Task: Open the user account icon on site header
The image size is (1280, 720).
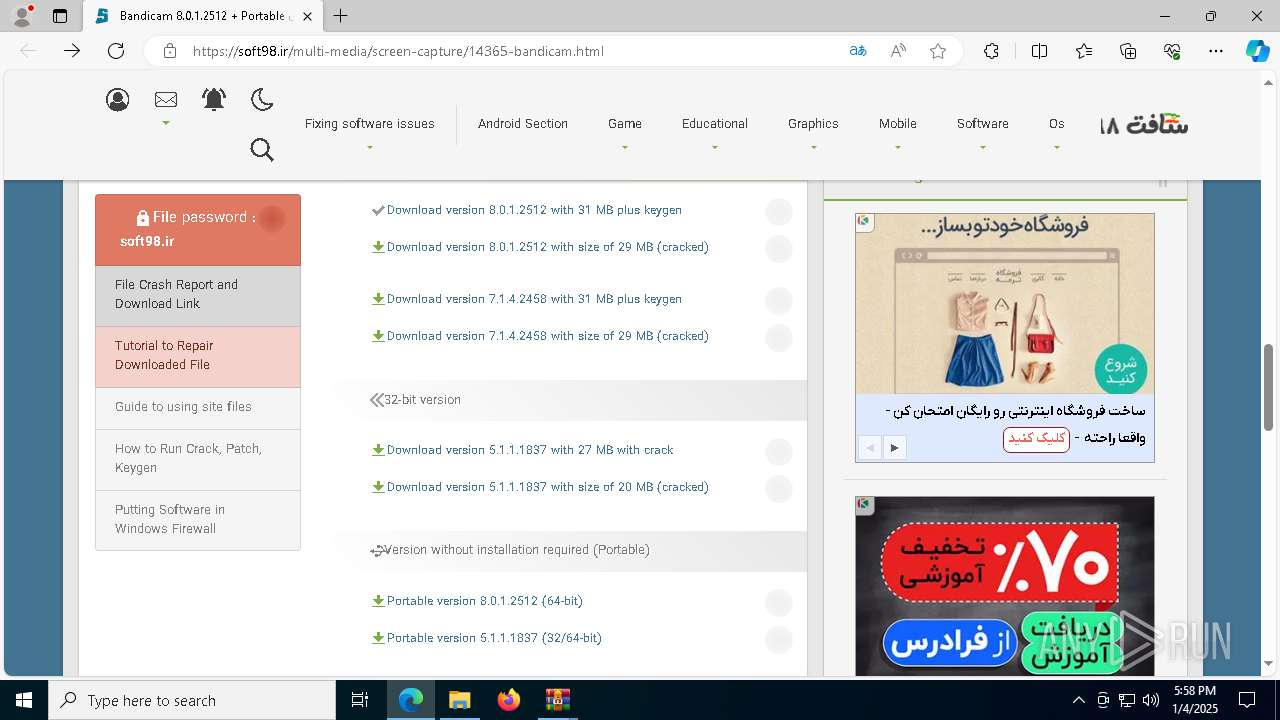Action: coord(118,99)
